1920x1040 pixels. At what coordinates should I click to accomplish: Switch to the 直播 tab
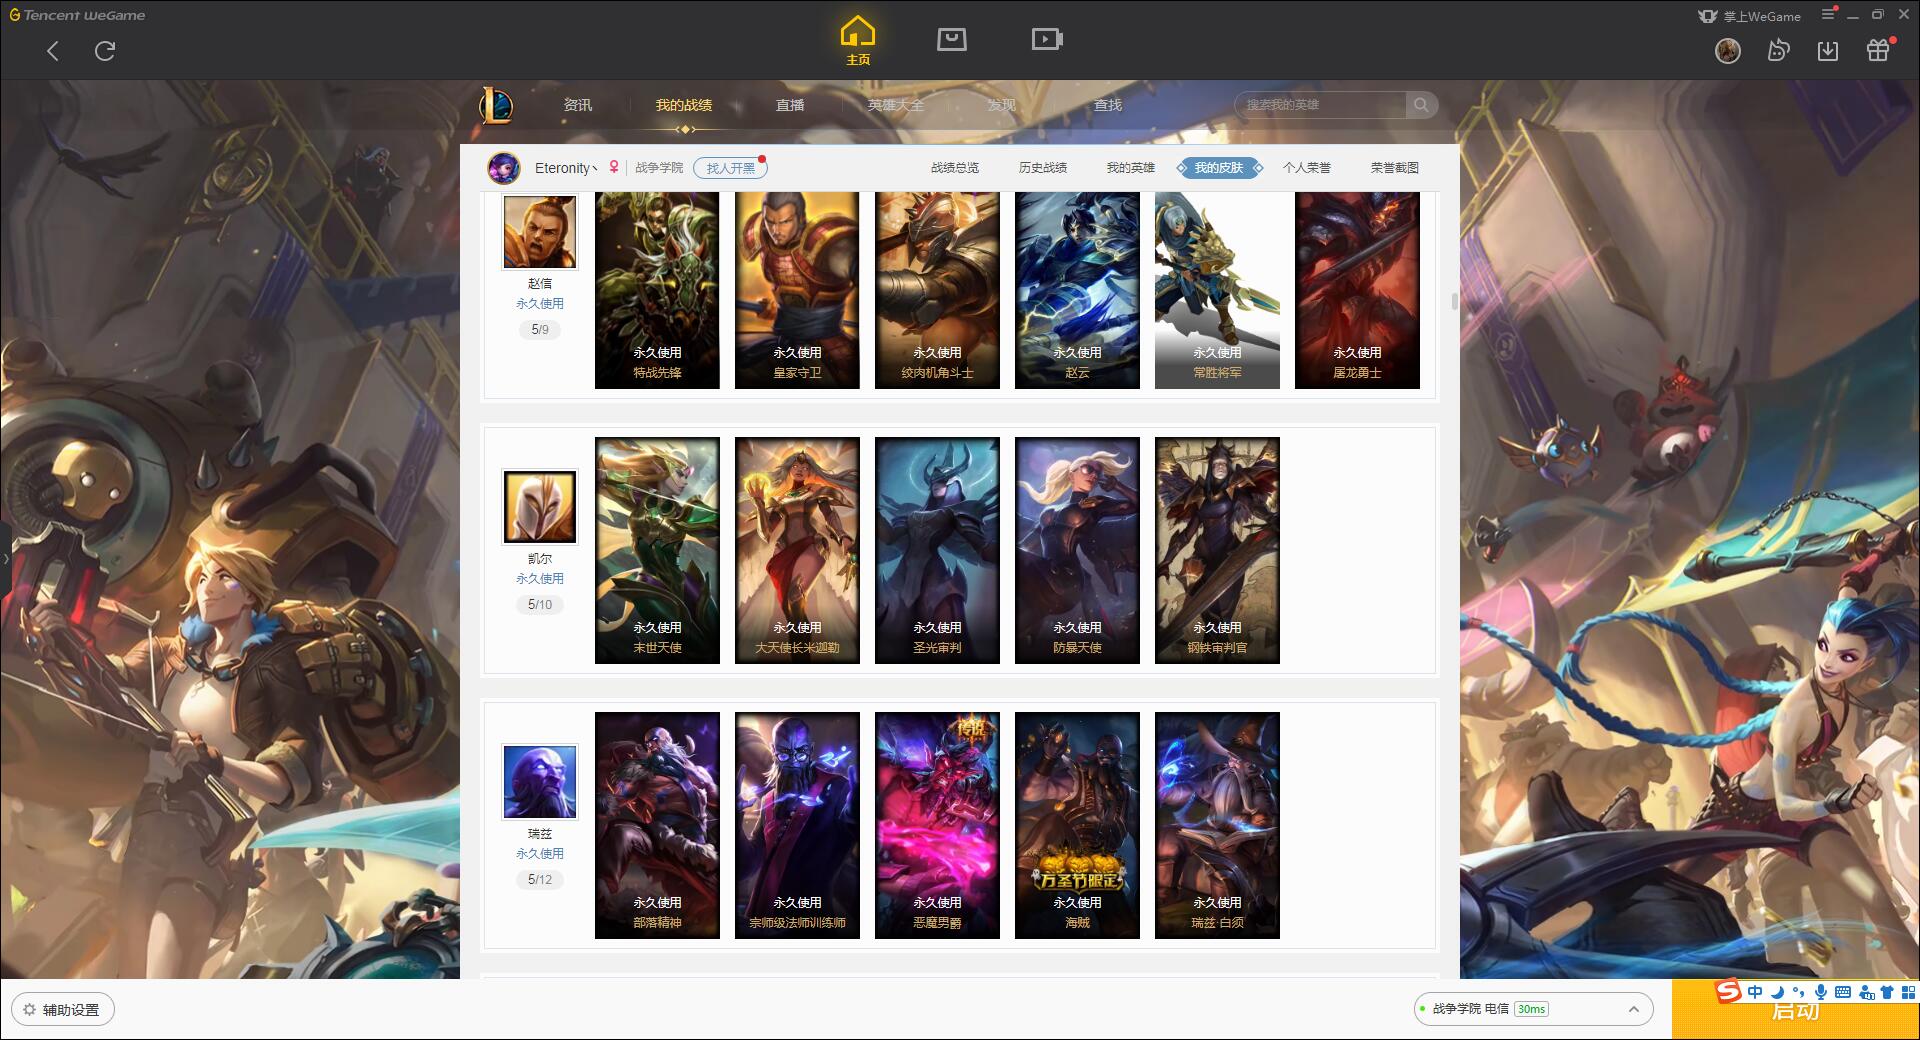pos(790,105)
